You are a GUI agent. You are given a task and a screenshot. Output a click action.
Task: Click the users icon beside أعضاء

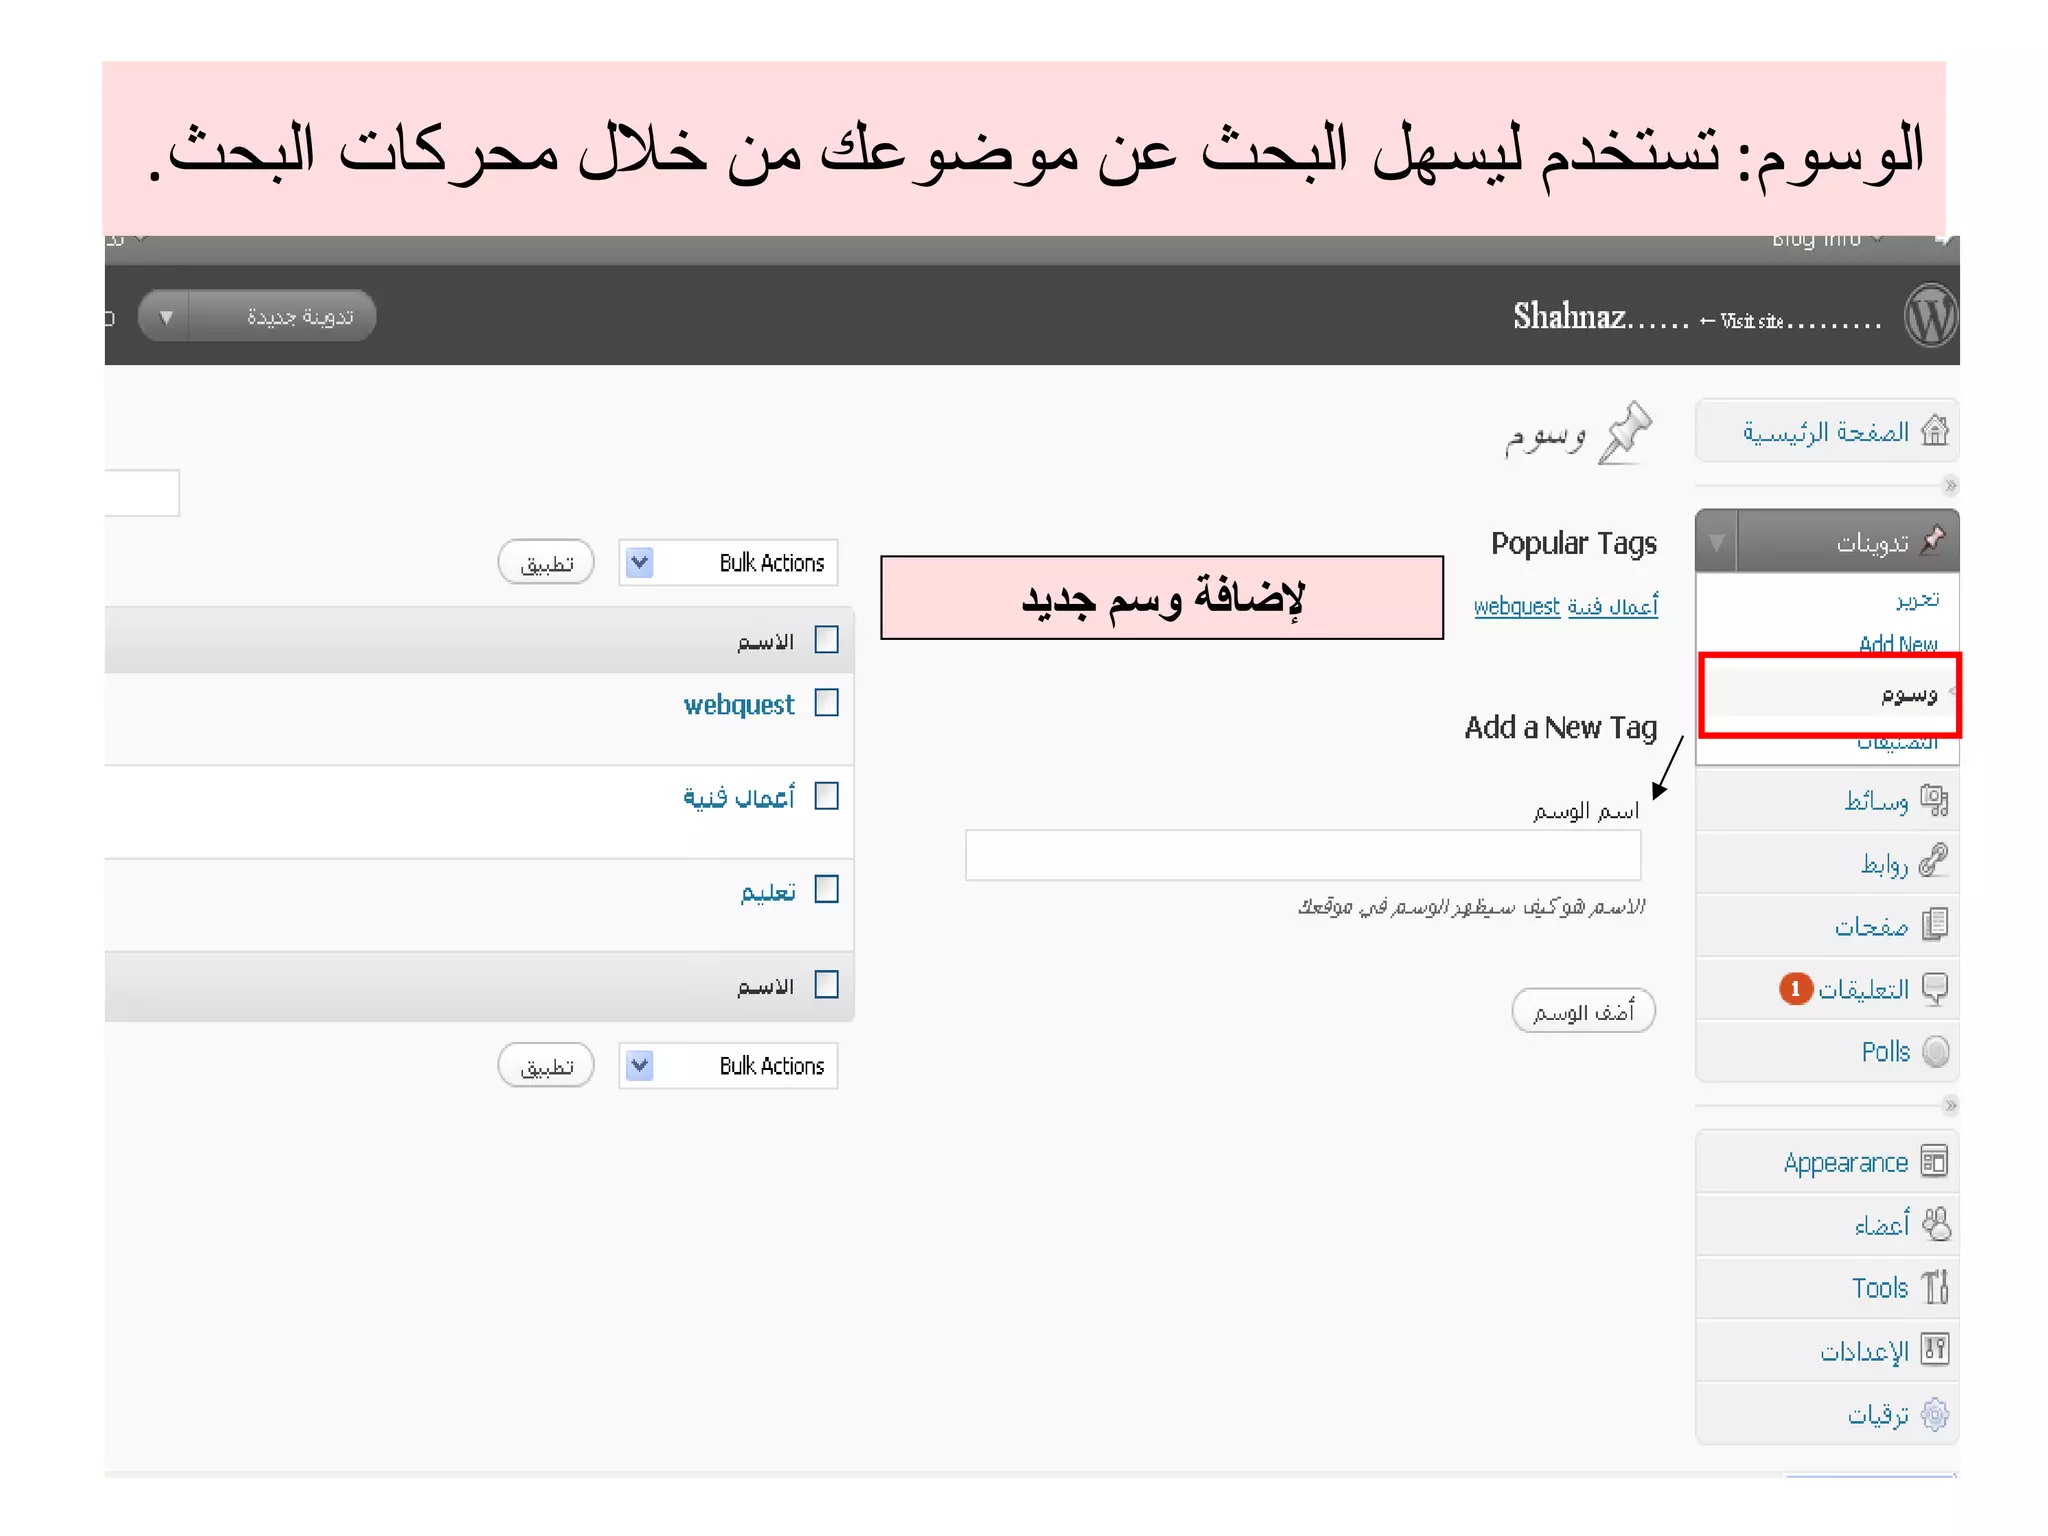click(x=1936, y=1224)
